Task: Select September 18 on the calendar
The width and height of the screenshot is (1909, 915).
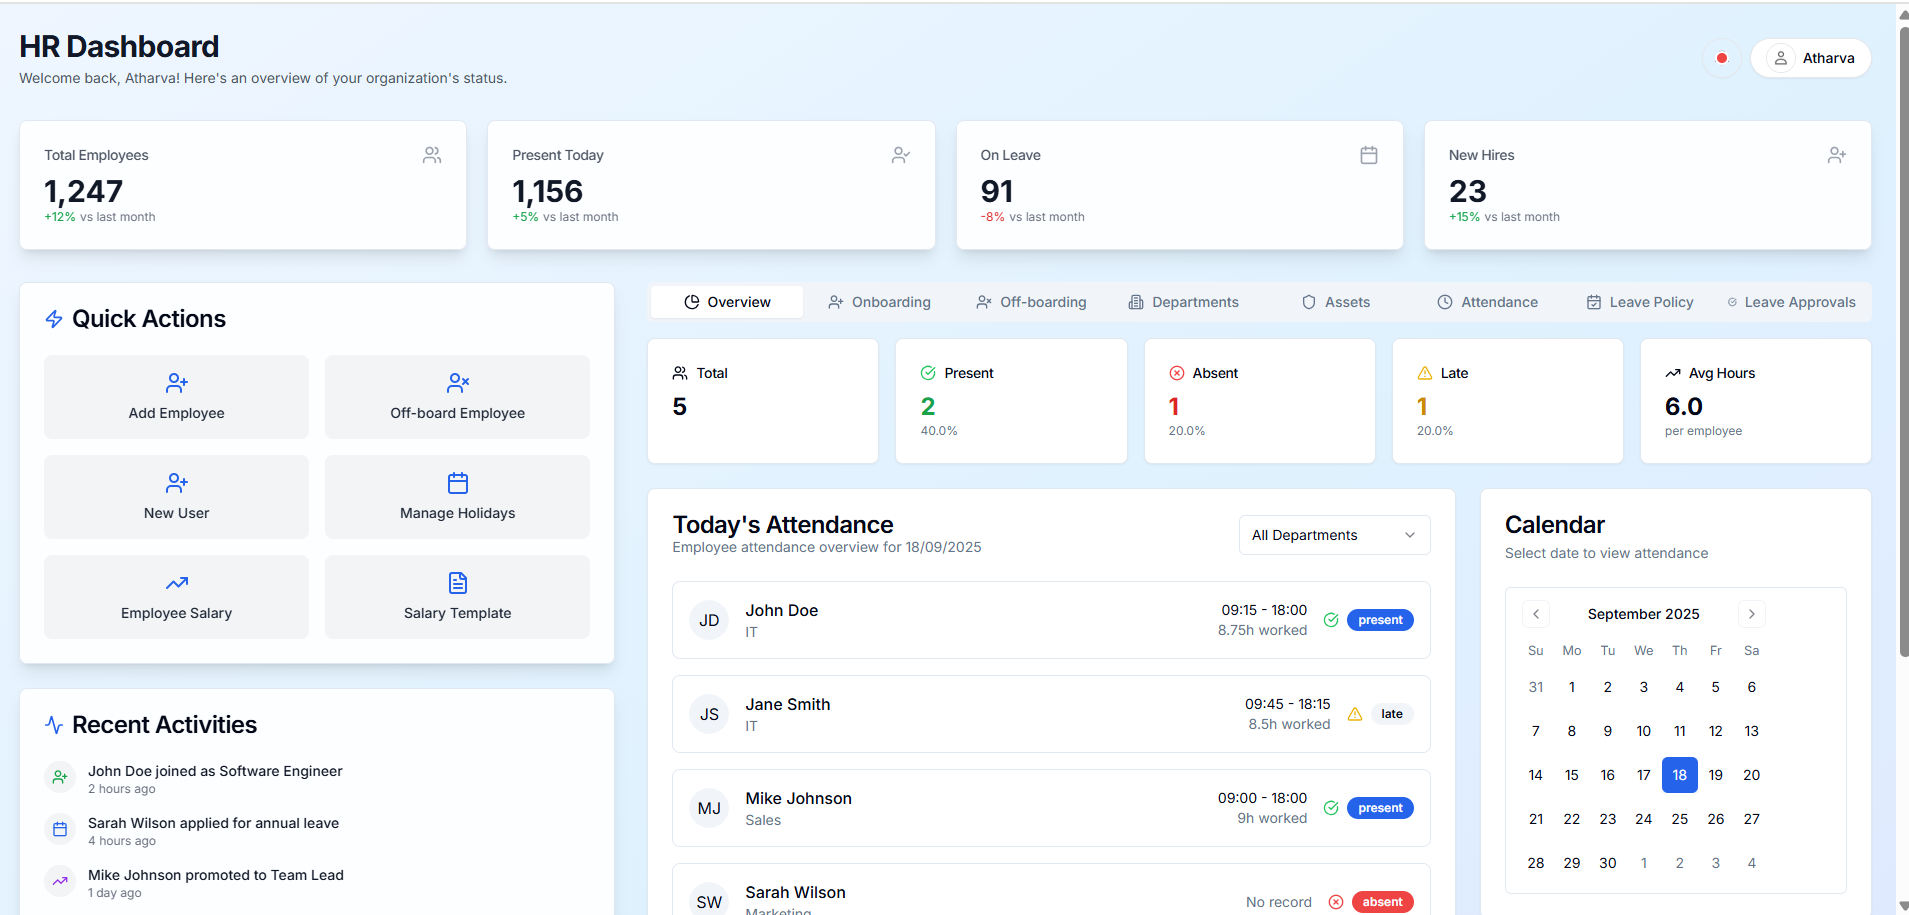Action: coord(1679,774)
